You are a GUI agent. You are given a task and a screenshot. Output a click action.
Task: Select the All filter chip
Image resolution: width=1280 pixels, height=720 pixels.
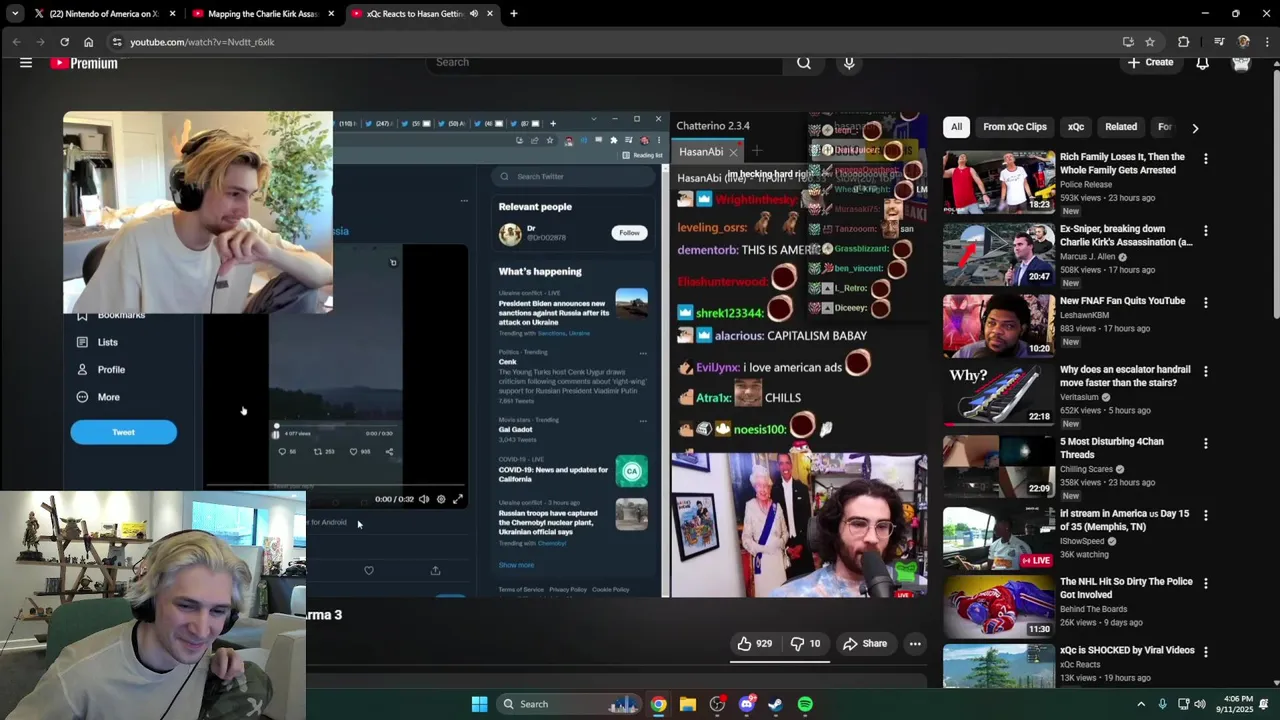(957, 127)
